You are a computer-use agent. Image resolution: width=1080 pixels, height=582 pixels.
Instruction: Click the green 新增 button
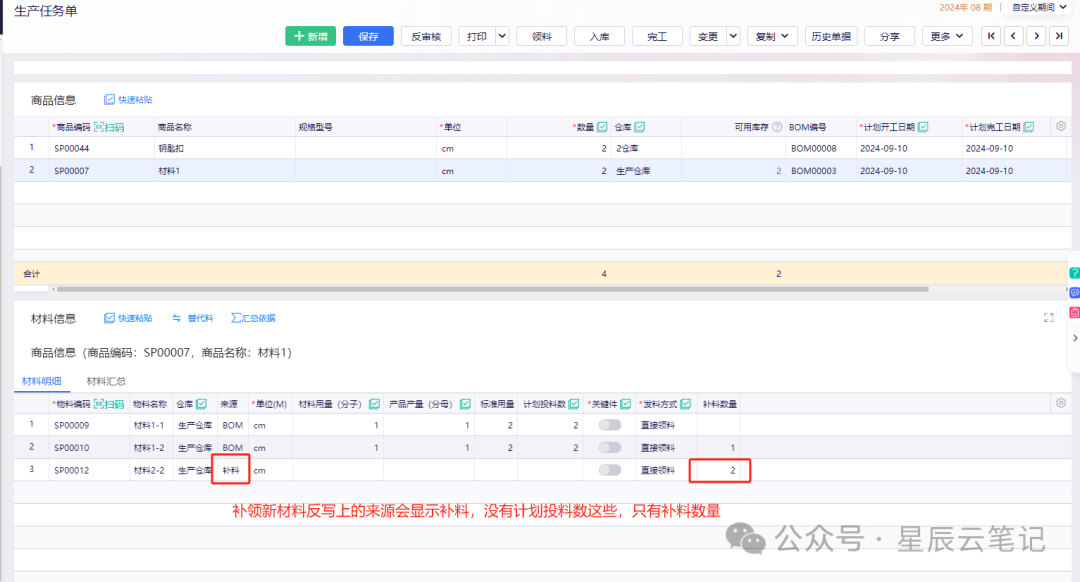[311, 37]
